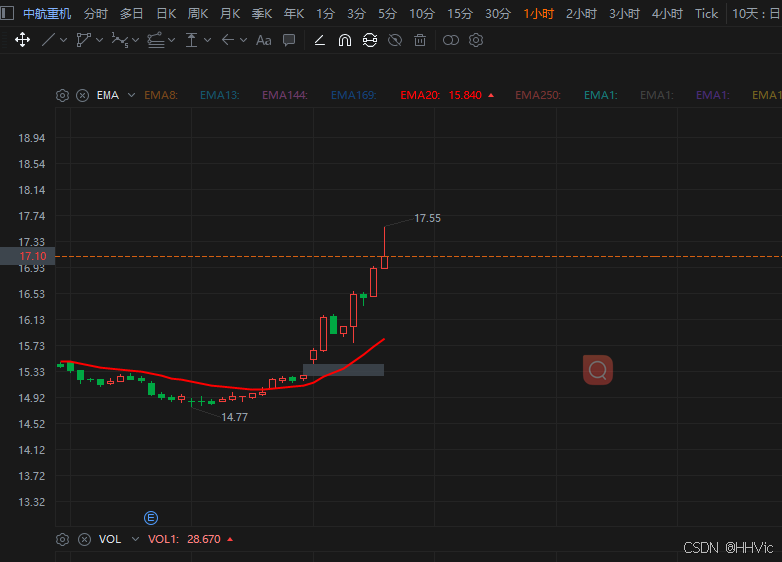Remove the EMA indicator
The height and width of the screenshot is (562, 782).
tap(82, 95)
